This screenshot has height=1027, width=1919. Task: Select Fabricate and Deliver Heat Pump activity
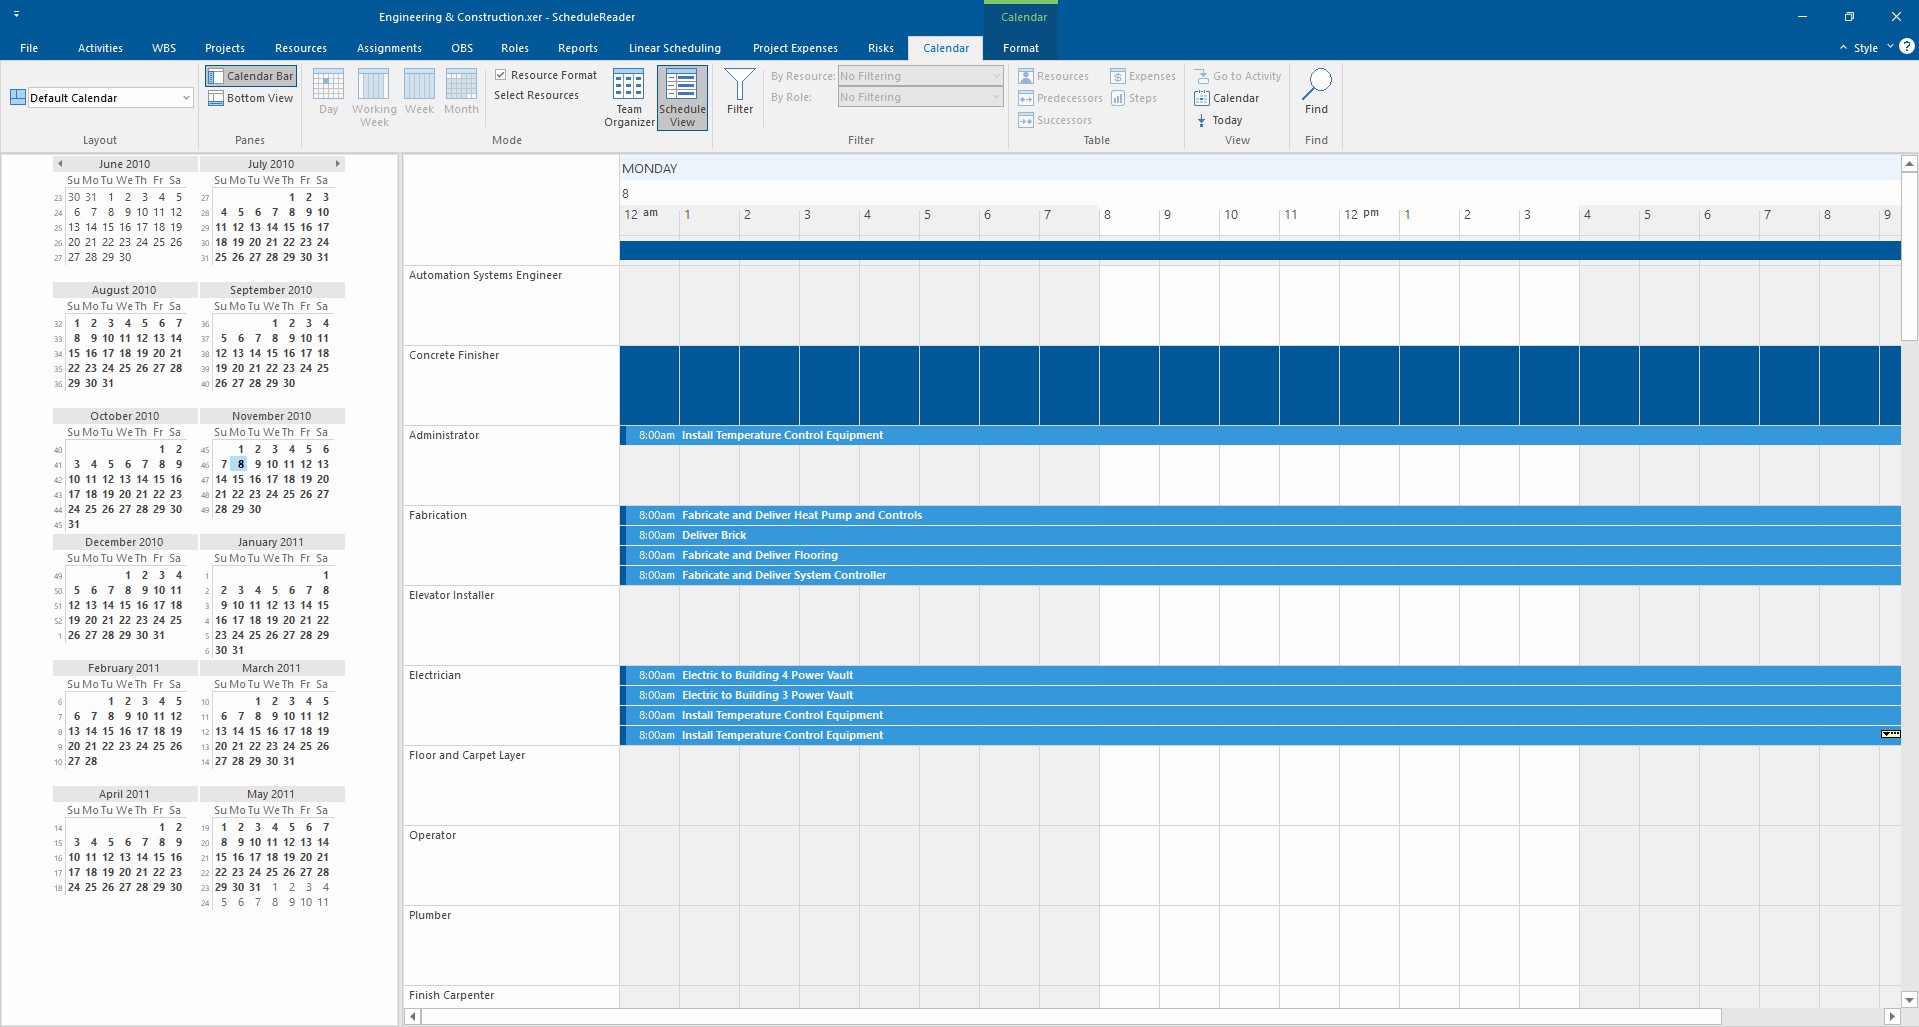(x=1260, y=515)
